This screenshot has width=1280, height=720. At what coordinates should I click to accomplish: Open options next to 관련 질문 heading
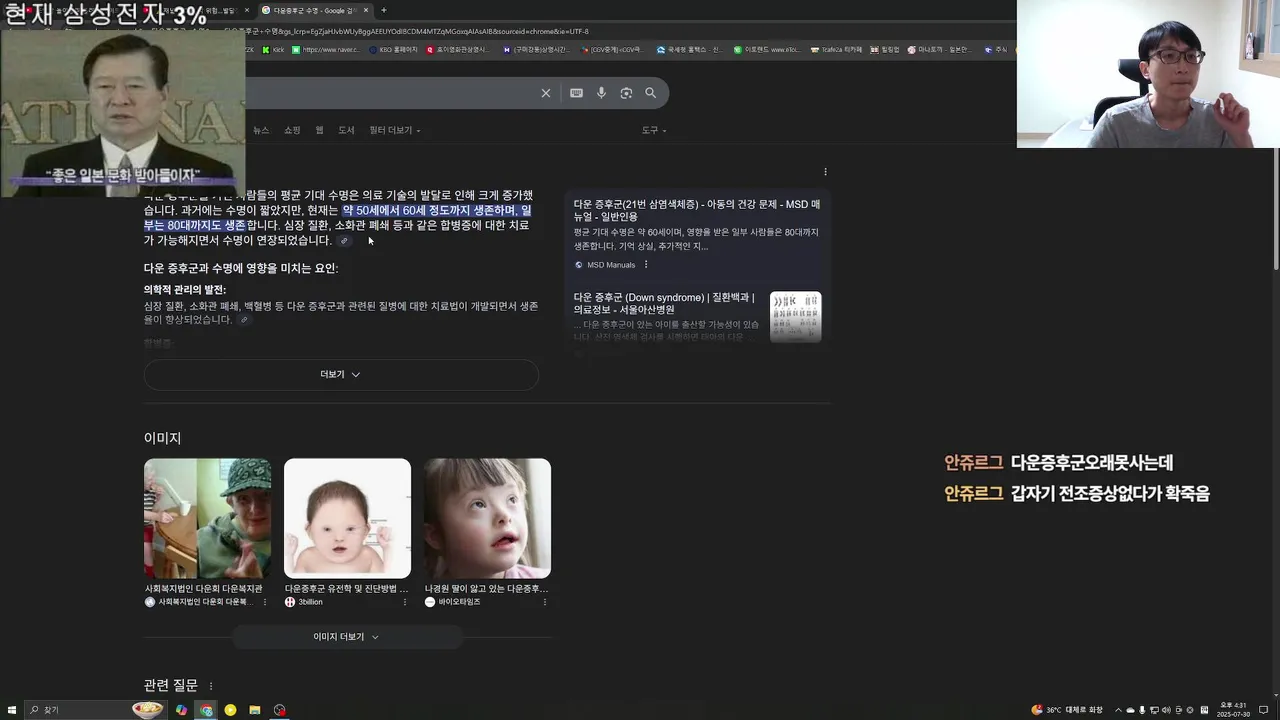coord(210,686)
